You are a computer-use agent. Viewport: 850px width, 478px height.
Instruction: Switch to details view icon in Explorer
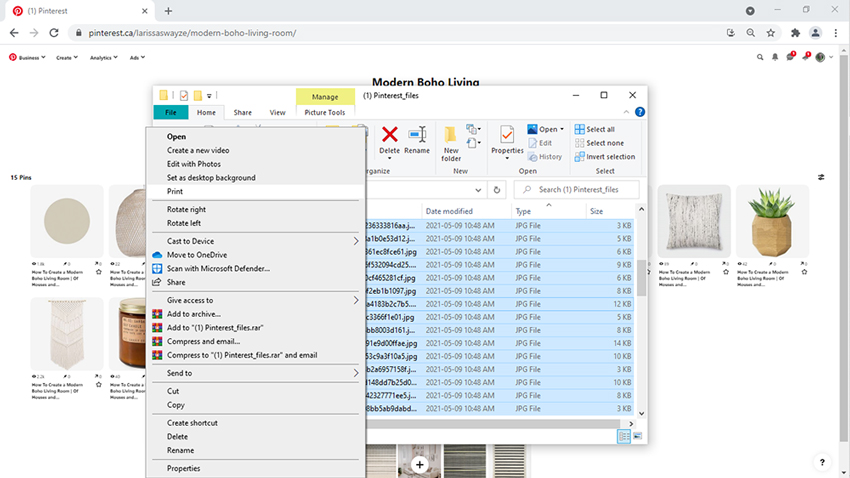click(624, 436)
